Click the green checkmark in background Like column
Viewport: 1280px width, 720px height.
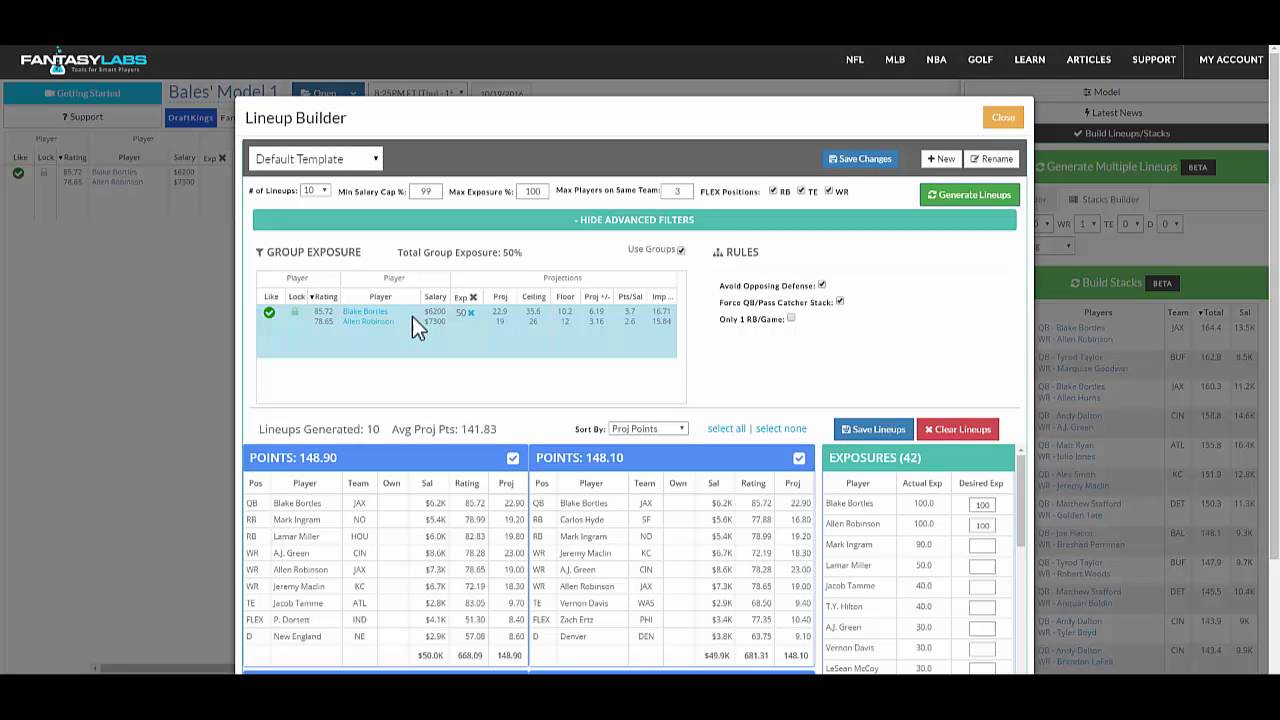pos(18,173)
